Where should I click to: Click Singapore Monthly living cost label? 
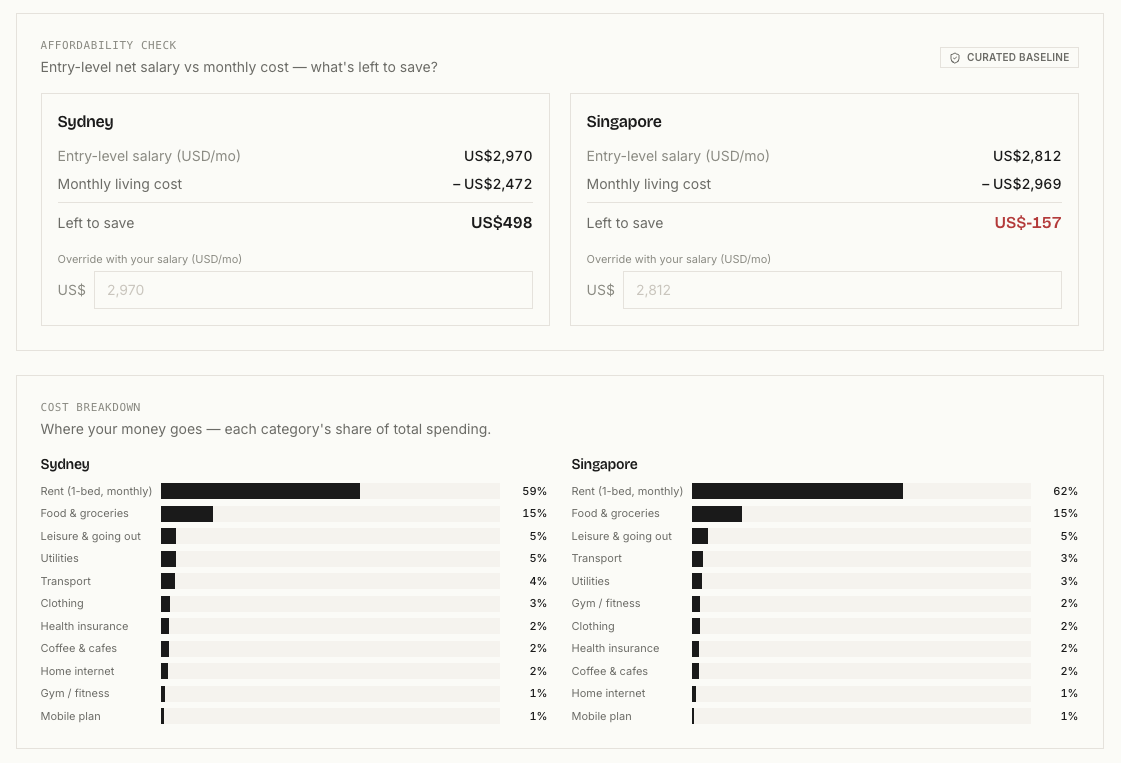[648, 184]
